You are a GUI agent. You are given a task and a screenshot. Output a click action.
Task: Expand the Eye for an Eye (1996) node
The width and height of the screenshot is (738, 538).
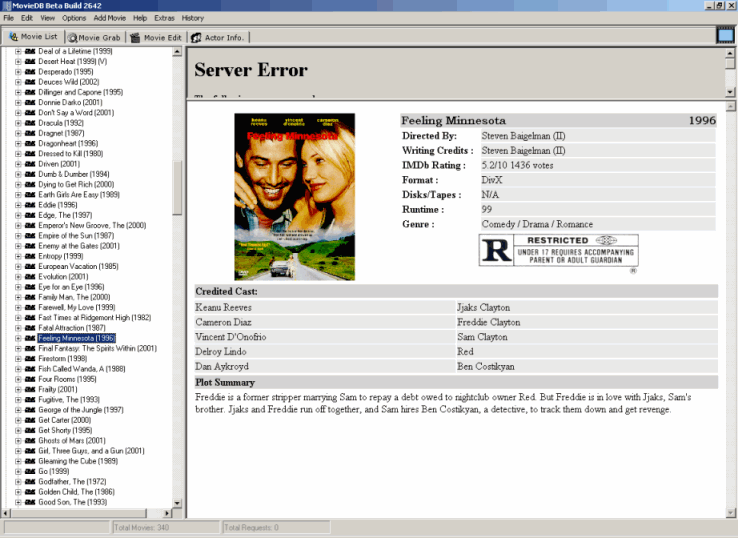[18, 287]
